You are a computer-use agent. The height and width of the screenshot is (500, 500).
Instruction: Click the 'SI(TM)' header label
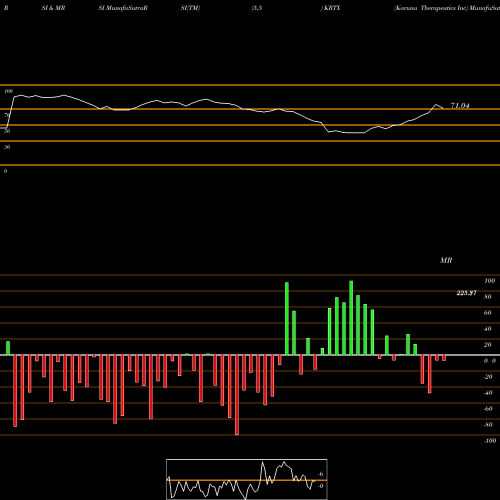click(190, 8)
